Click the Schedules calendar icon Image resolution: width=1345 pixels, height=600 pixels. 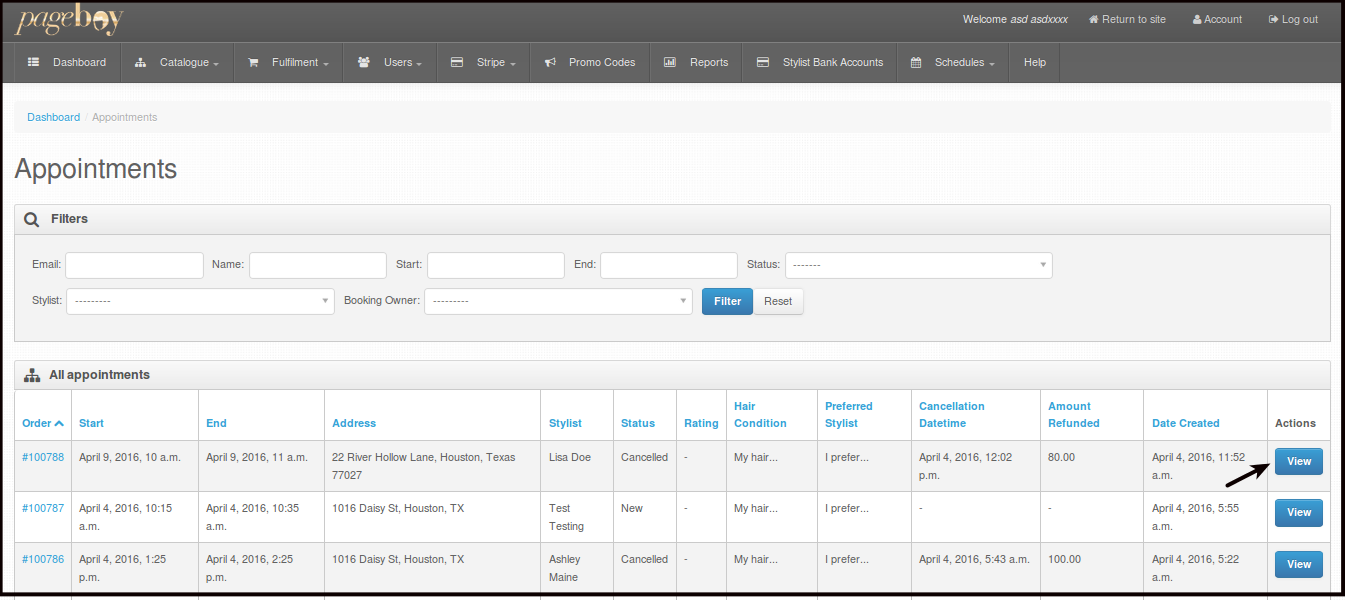[x=916, y=62]
